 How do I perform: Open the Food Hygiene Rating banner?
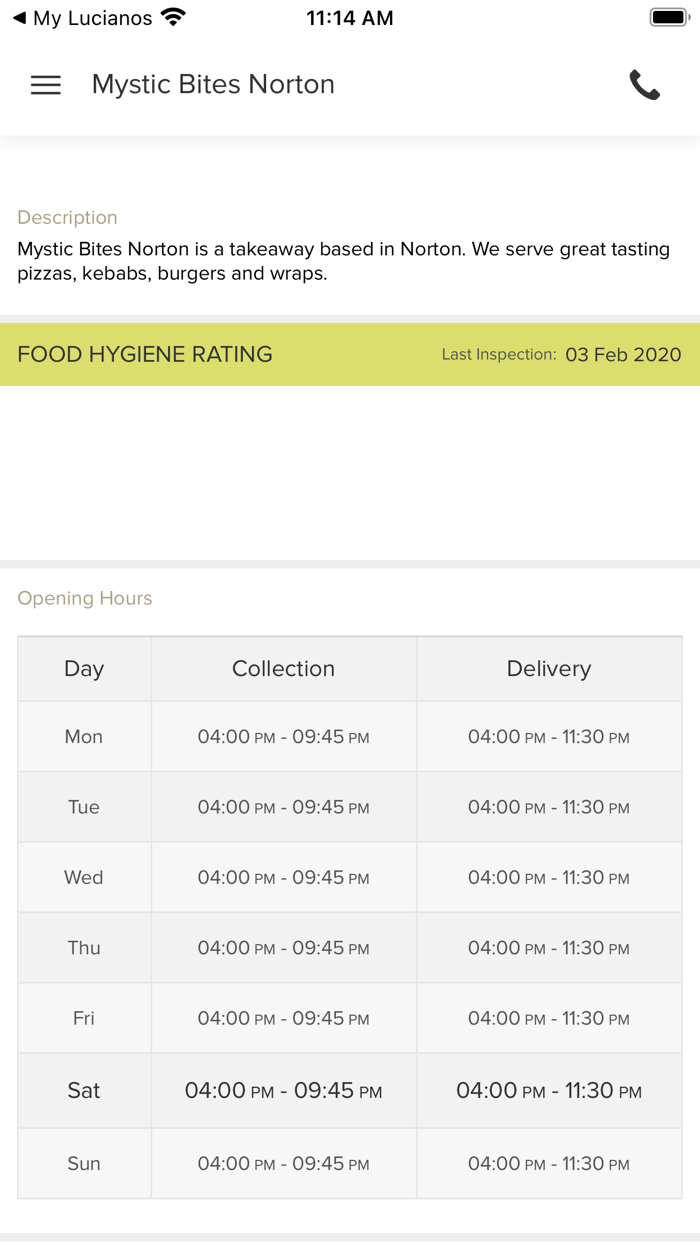click(x=145, y=354)
